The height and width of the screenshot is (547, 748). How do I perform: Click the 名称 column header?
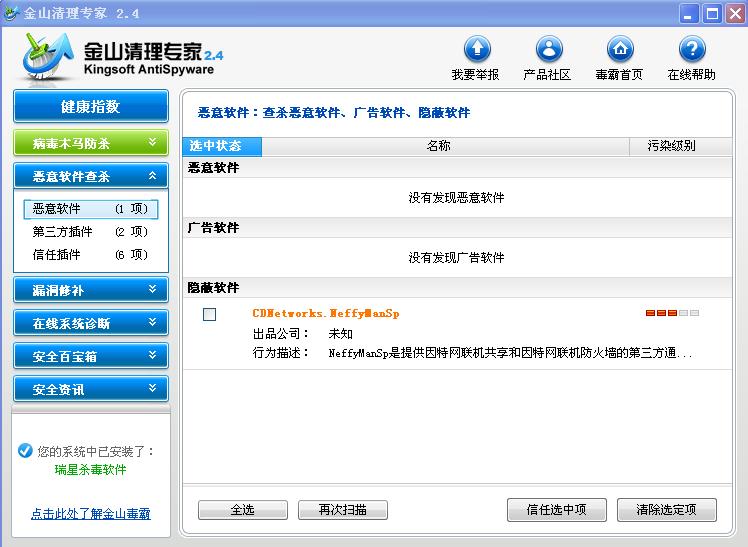[446, 146]
